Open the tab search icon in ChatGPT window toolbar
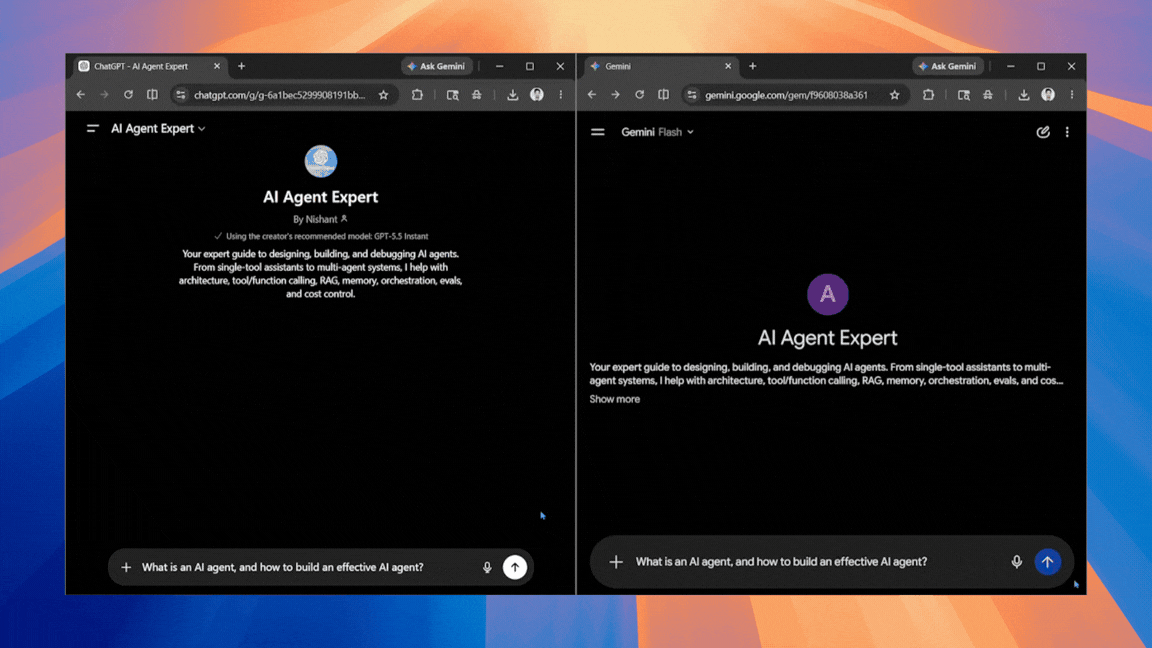Screen dimensions: 1152x648 click(x=453, y=95)
